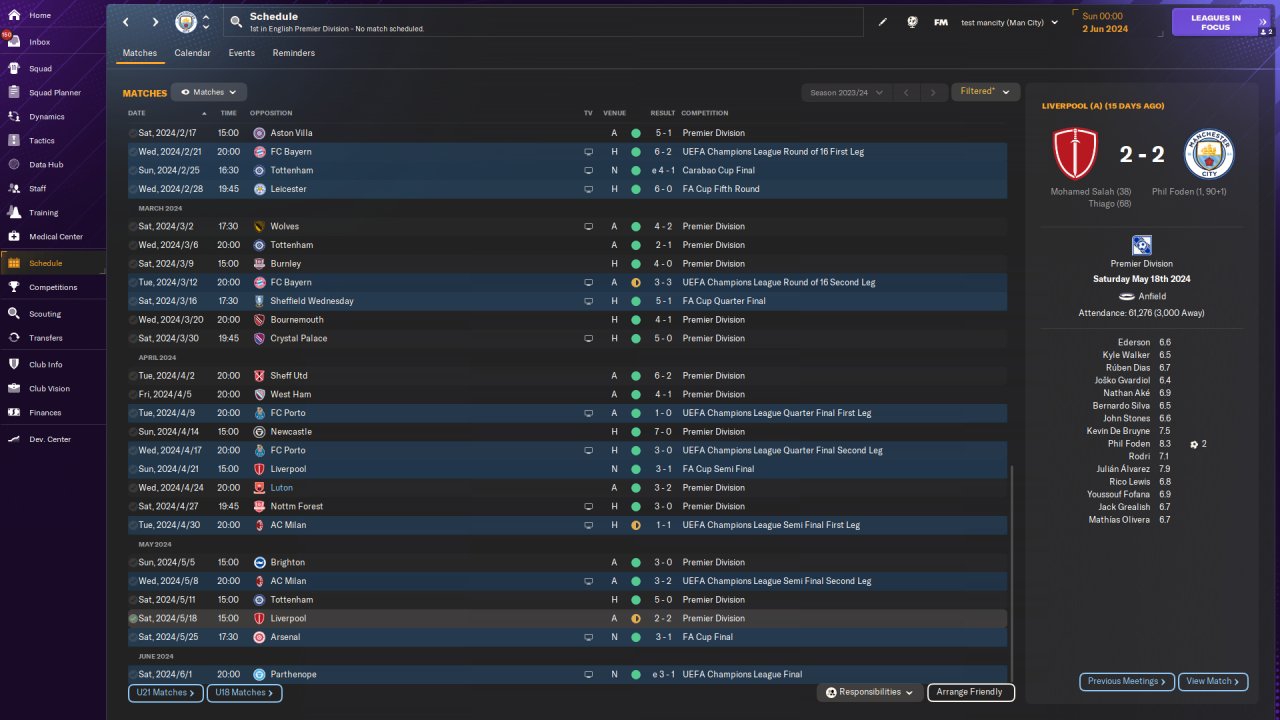Tick the circle for the Burnley match
This screenshot has width=1280, height=720.
[133, 264]
